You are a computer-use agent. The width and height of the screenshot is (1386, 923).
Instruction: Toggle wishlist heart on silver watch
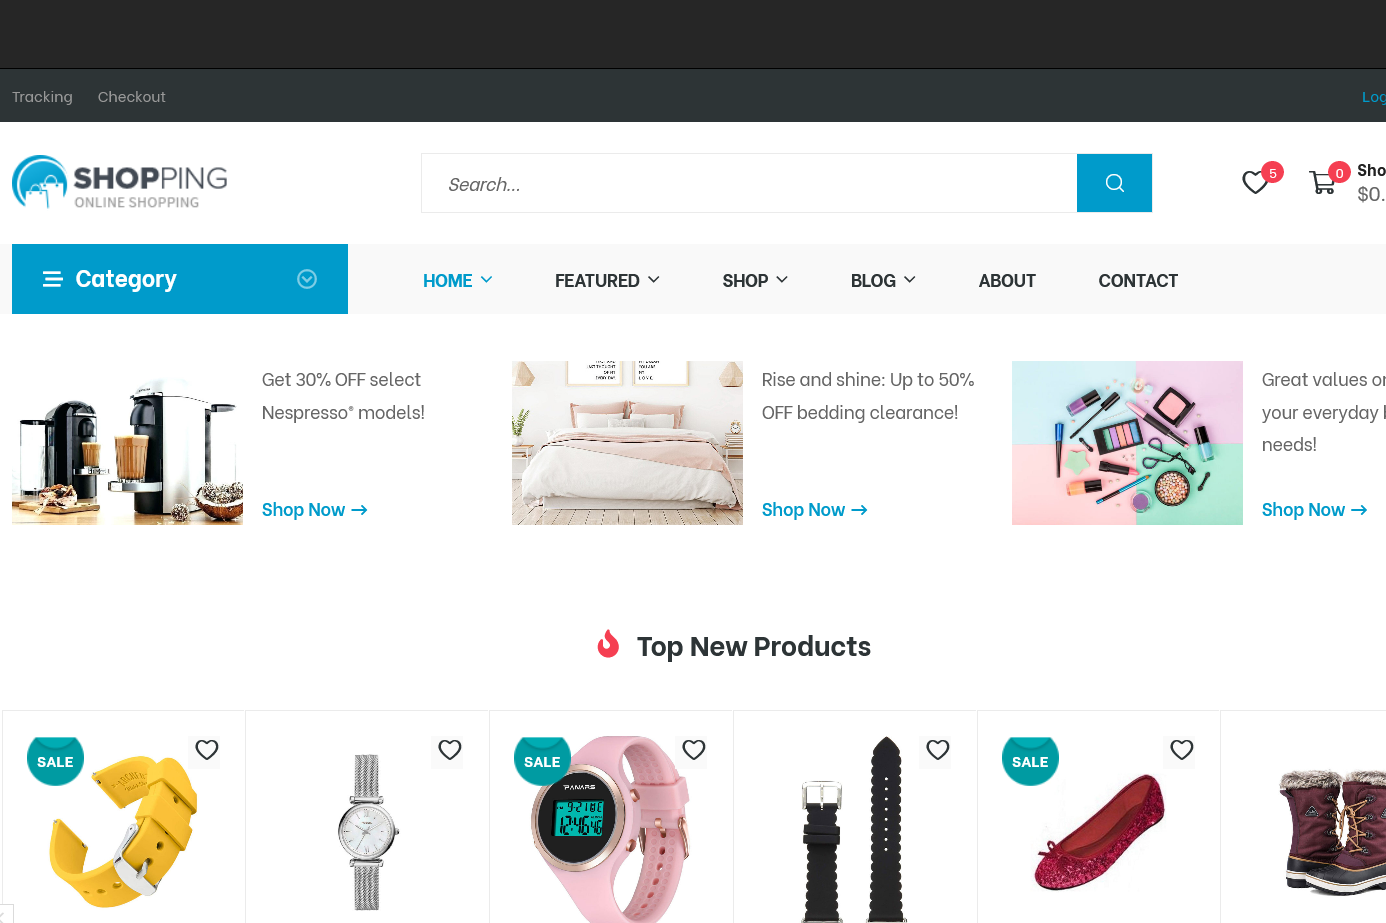(x=450, y=750)
